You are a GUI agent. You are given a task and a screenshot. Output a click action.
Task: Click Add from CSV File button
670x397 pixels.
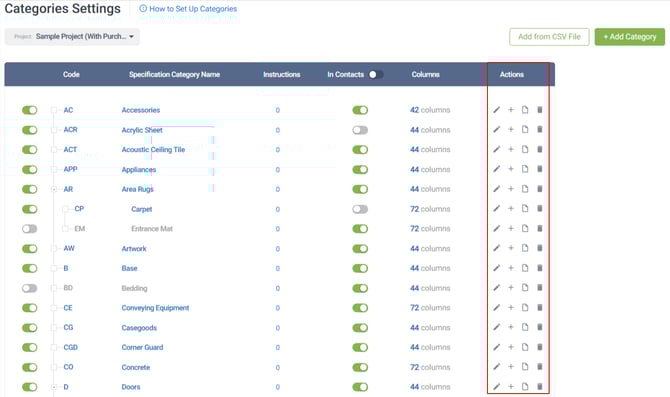[x=549, y=37]
